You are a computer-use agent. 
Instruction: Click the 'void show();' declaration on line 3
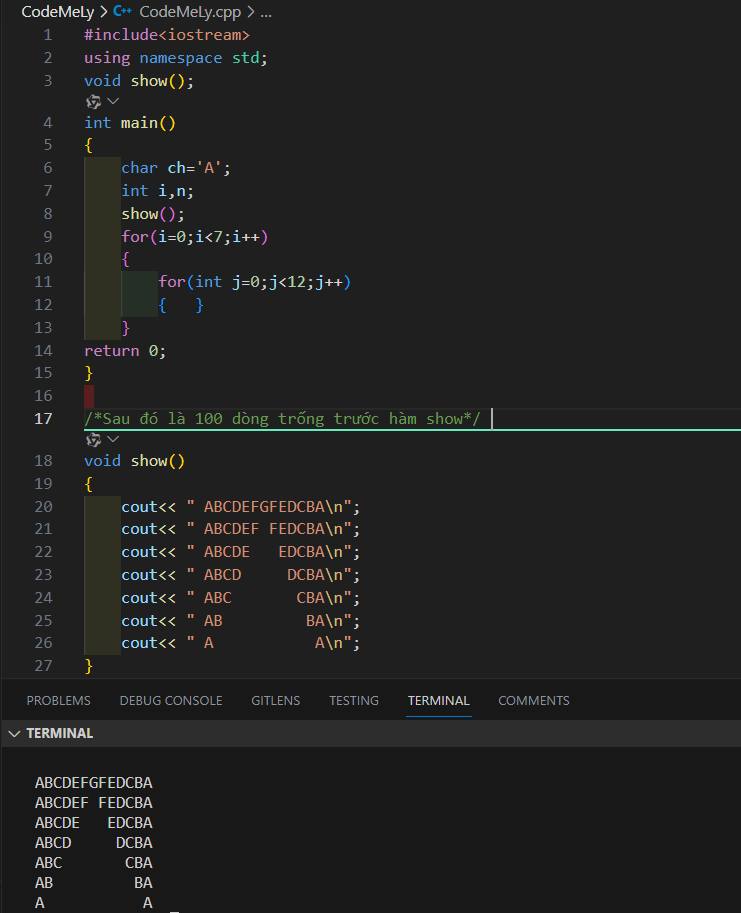pyautogui.click(x=139, y=80)
